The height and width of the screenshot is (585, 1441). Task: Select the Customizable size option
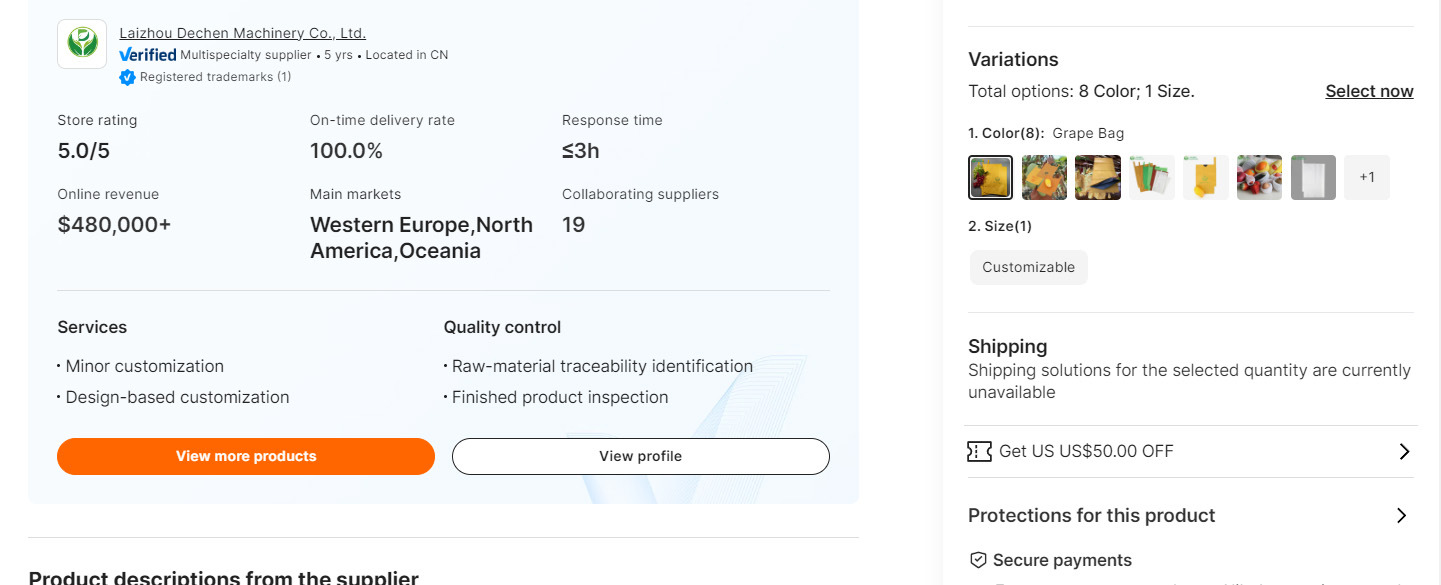click(1028, 267)
